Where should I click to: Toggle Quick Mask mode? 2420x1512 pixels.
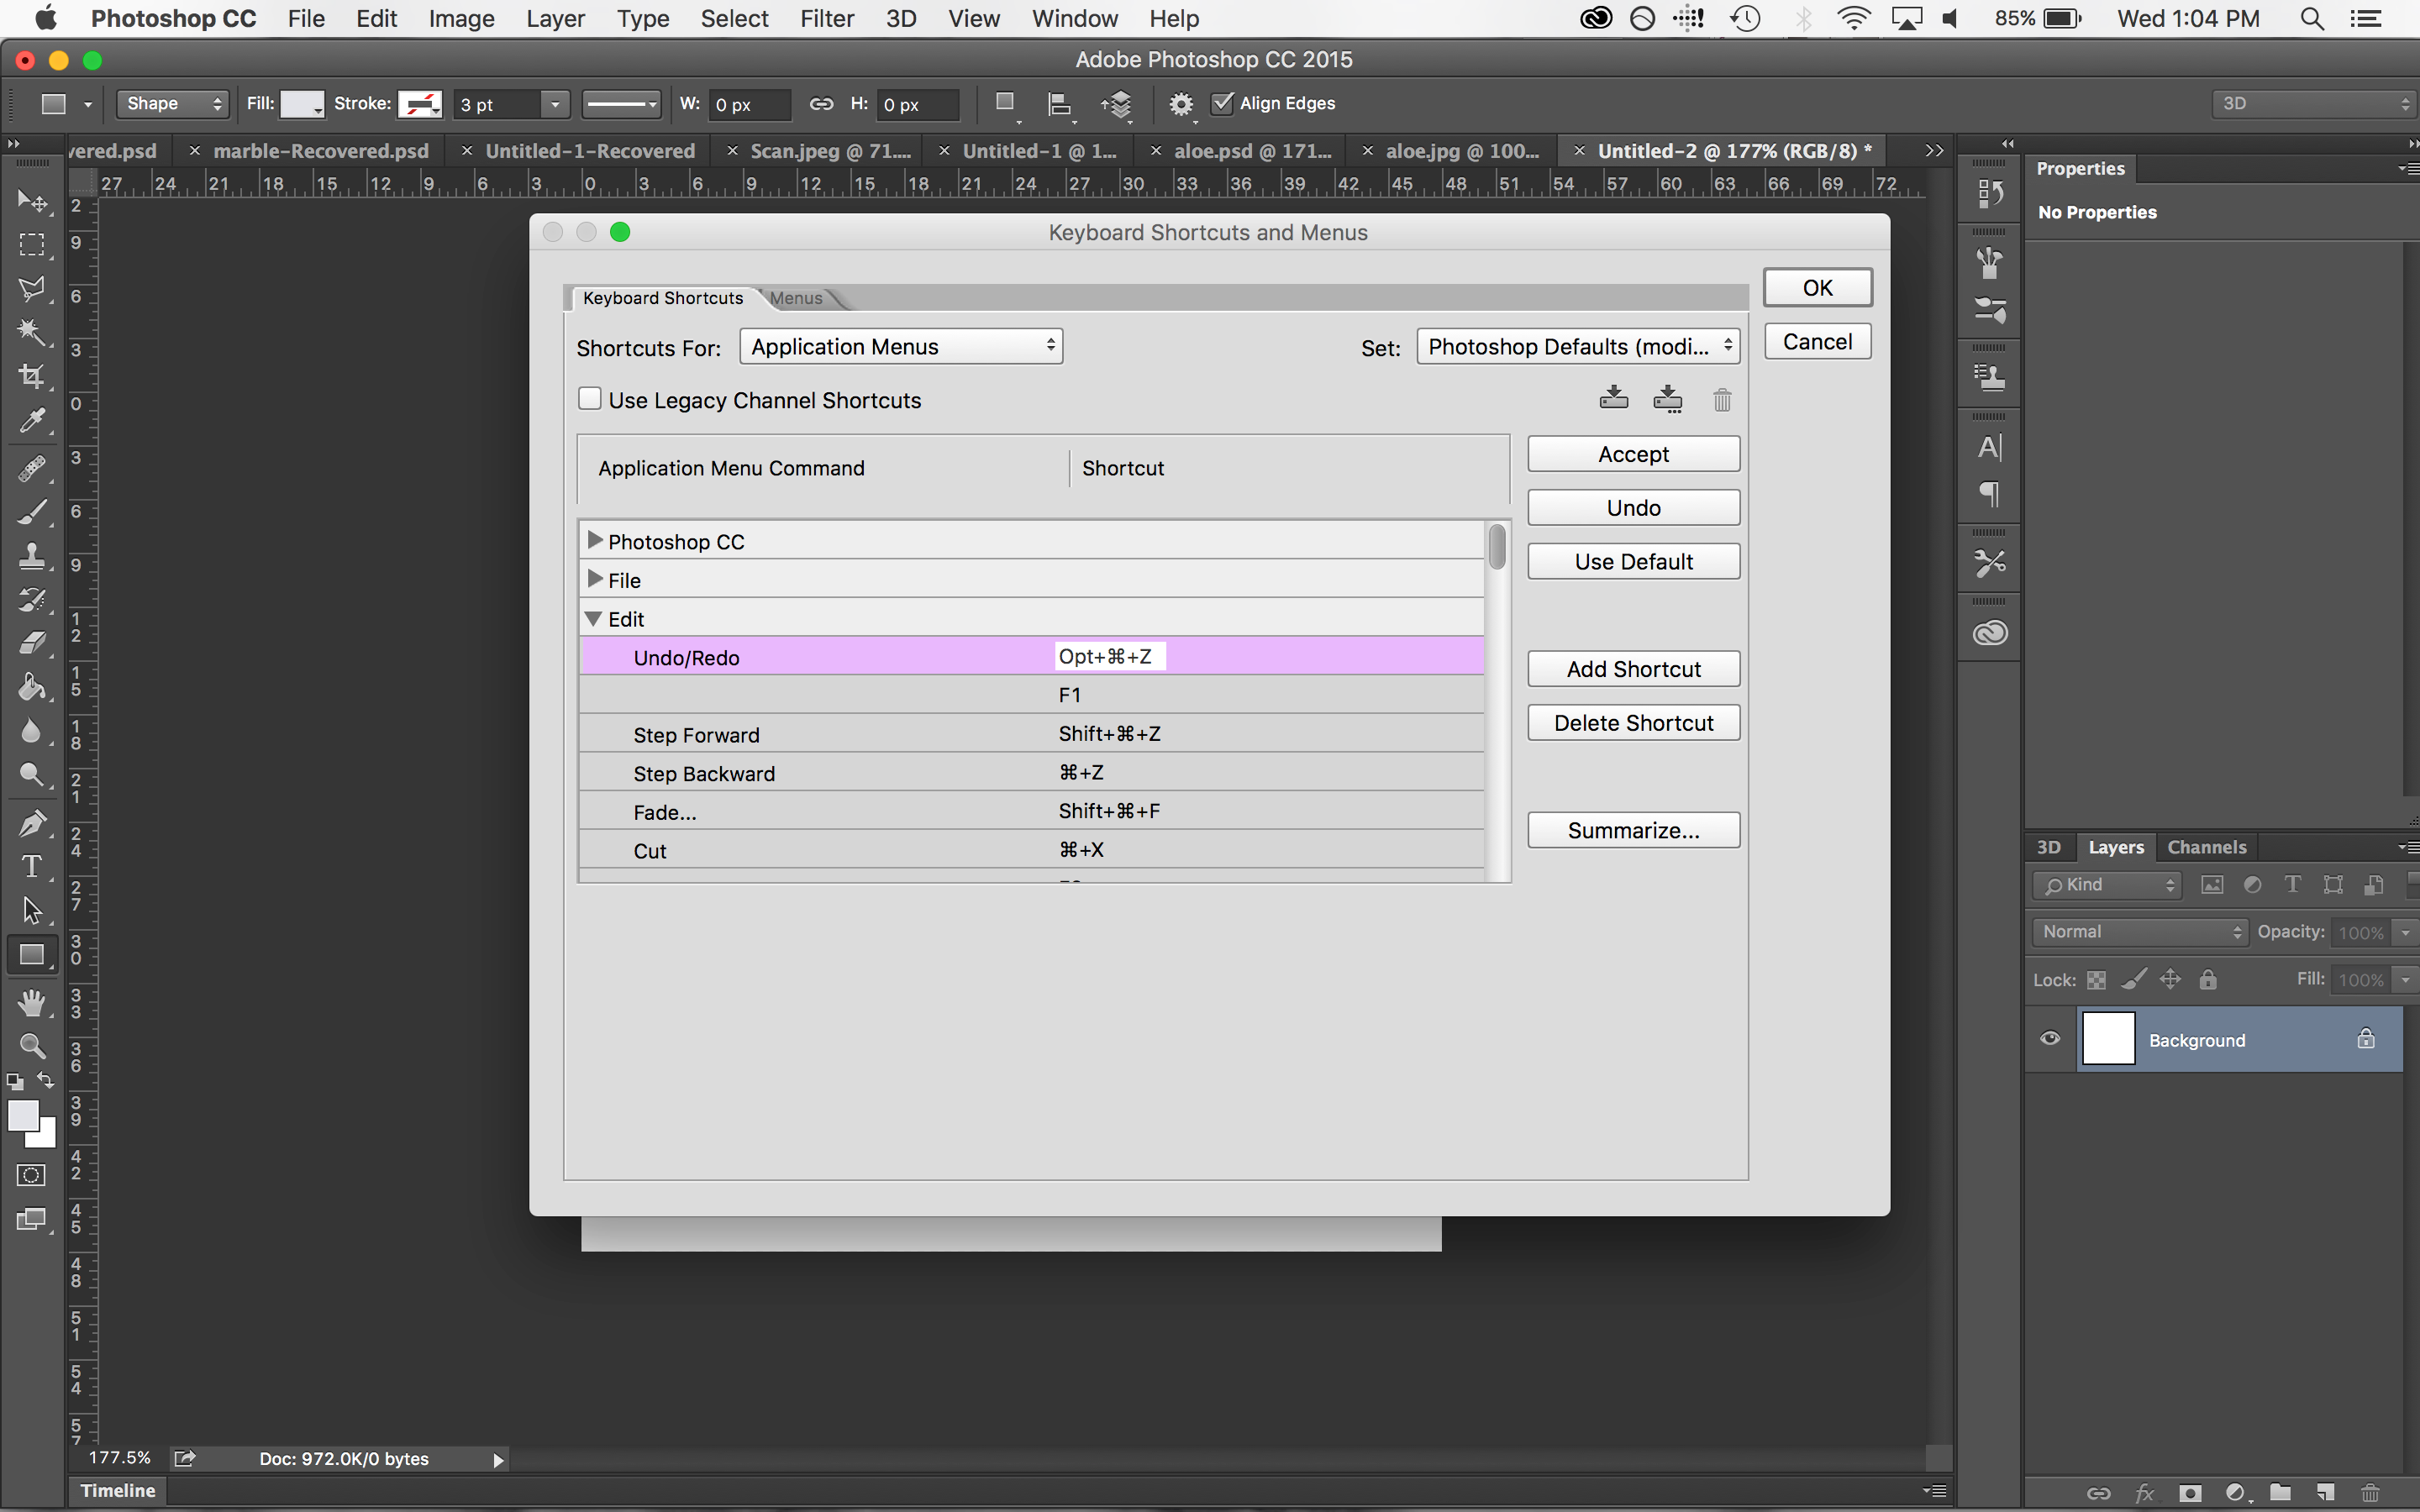tap(32, 1175)
